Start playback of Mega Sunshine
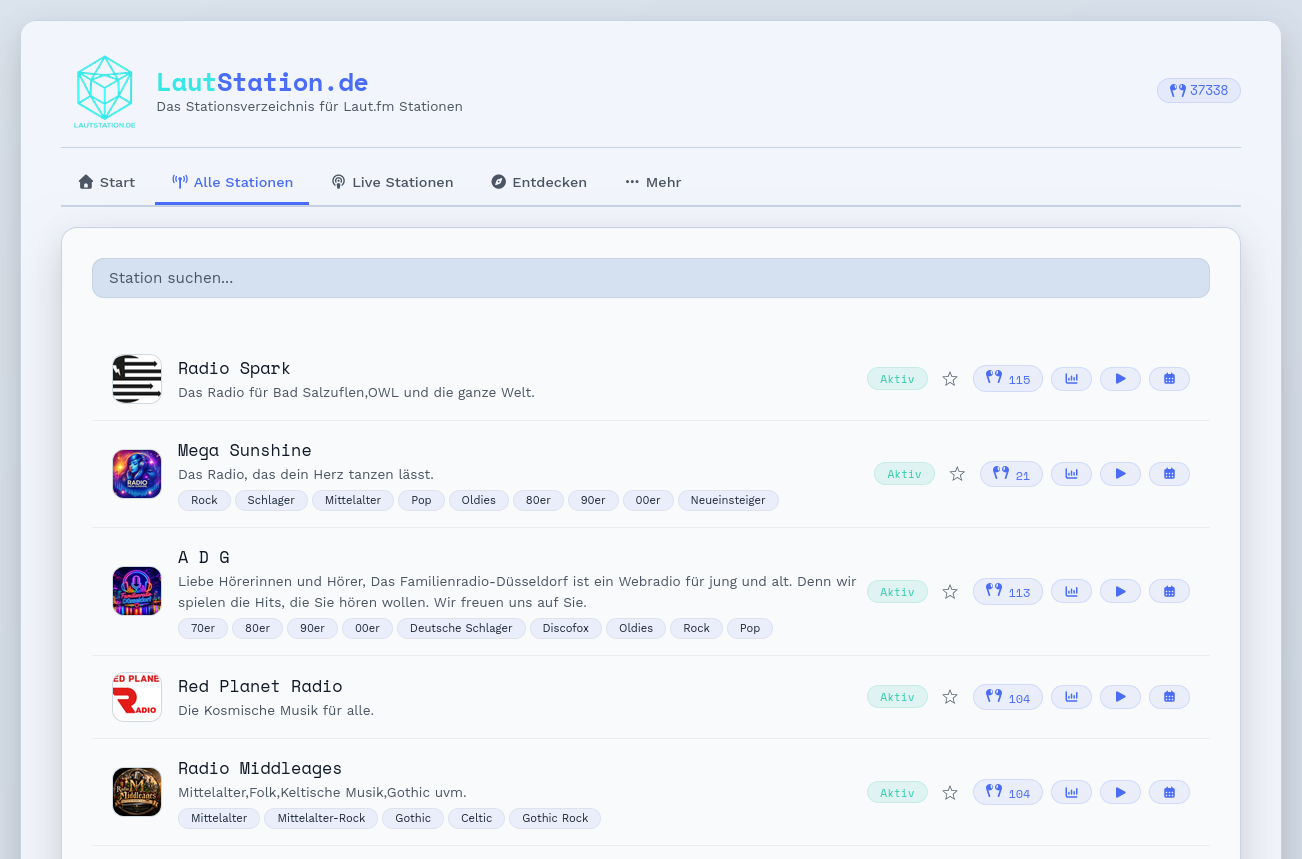The image size is (1302, 859). coord(1120,474)
